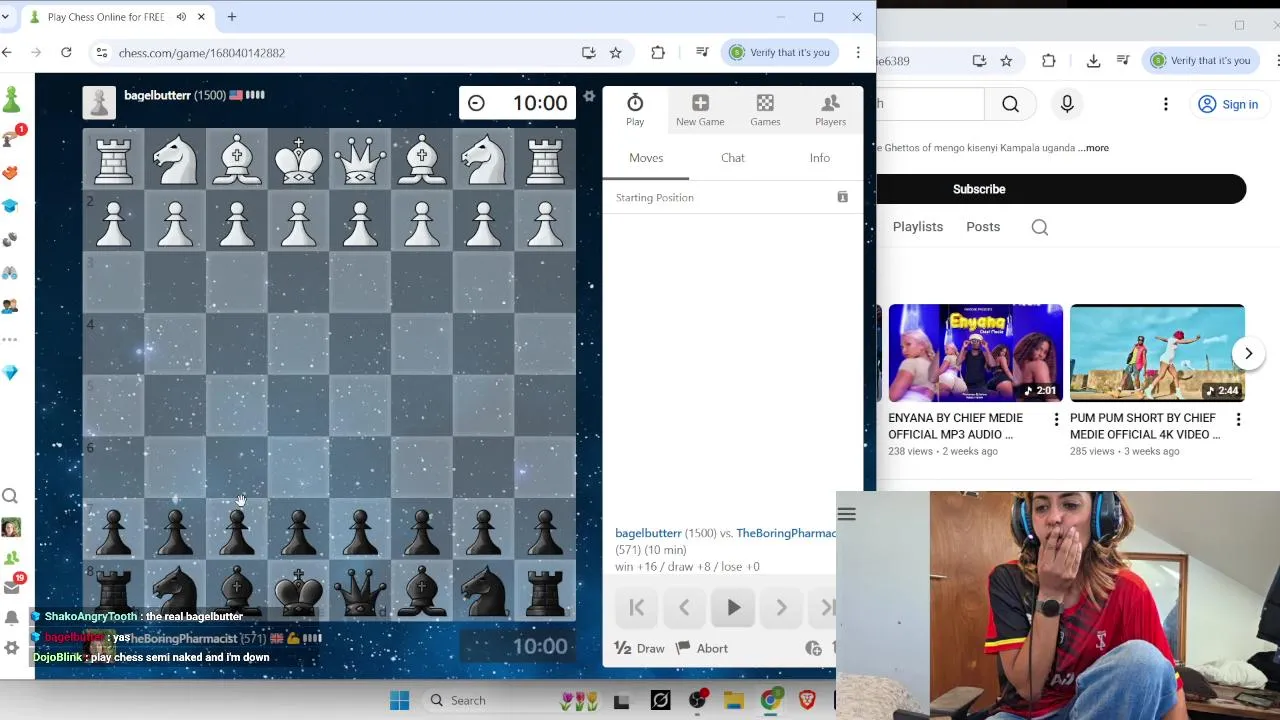1280x720 pixels.
Task: Open the Social people icon in sidebar
Action: tap(10, 306)
